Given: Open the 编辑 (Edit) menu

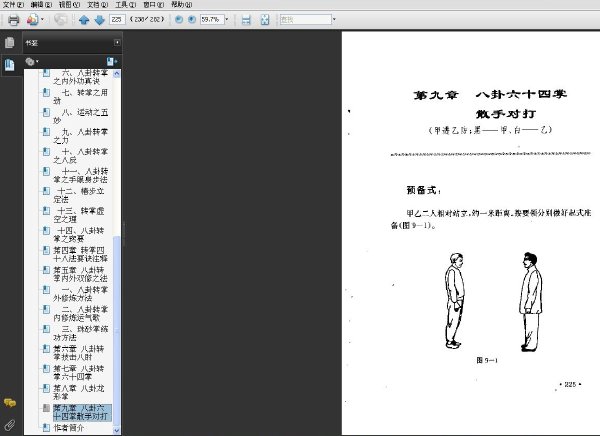Looking at the screenshot, I should pos(41,5).
